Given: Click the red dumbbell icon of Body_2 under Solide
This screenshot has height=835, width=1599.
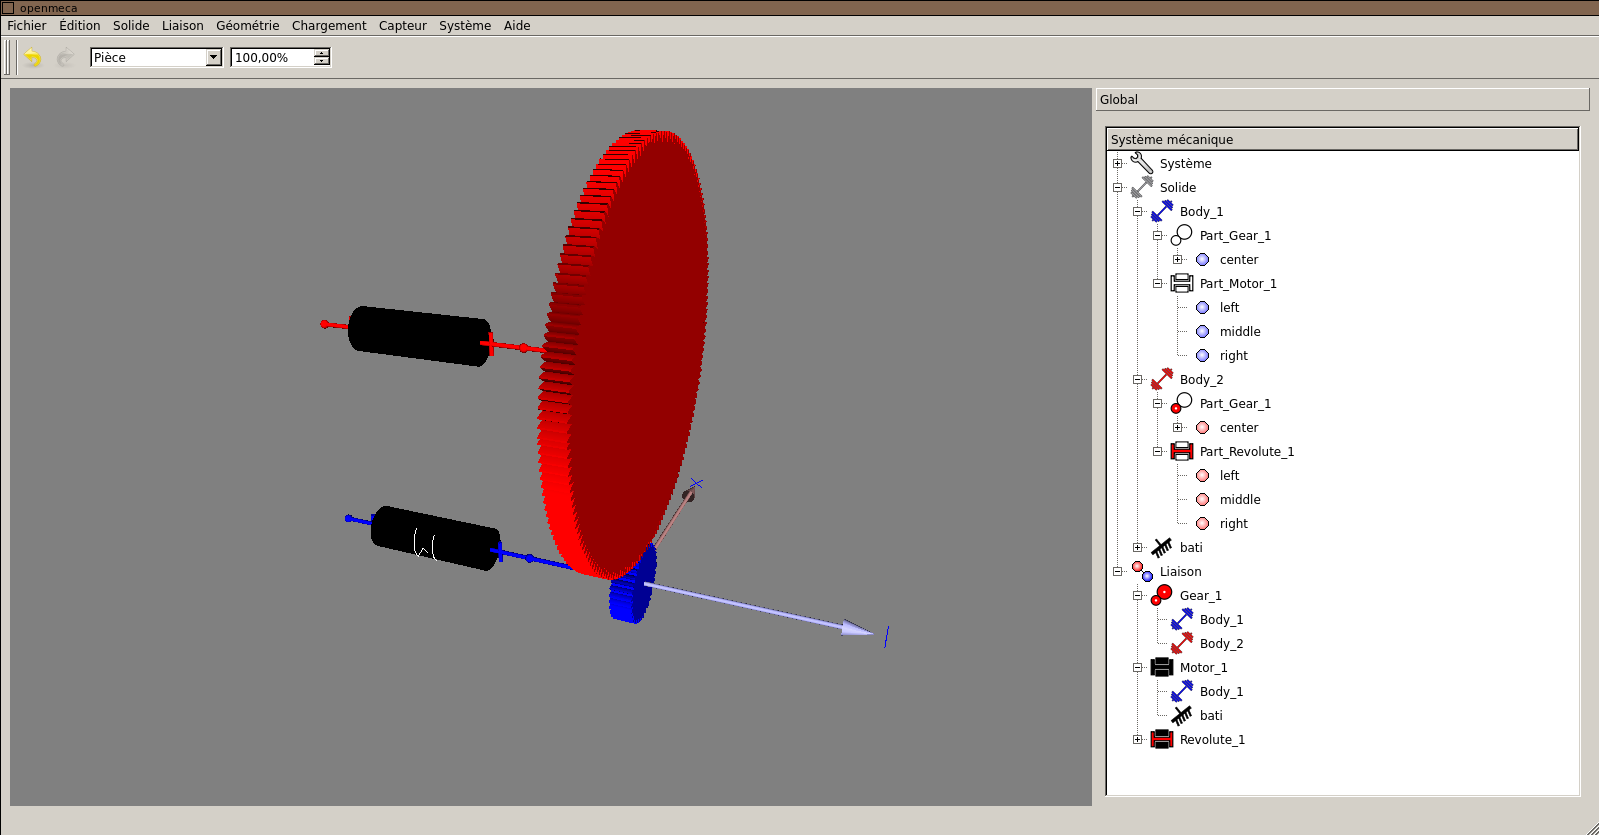Looking at the screenshot, I should pos(1162,379).
